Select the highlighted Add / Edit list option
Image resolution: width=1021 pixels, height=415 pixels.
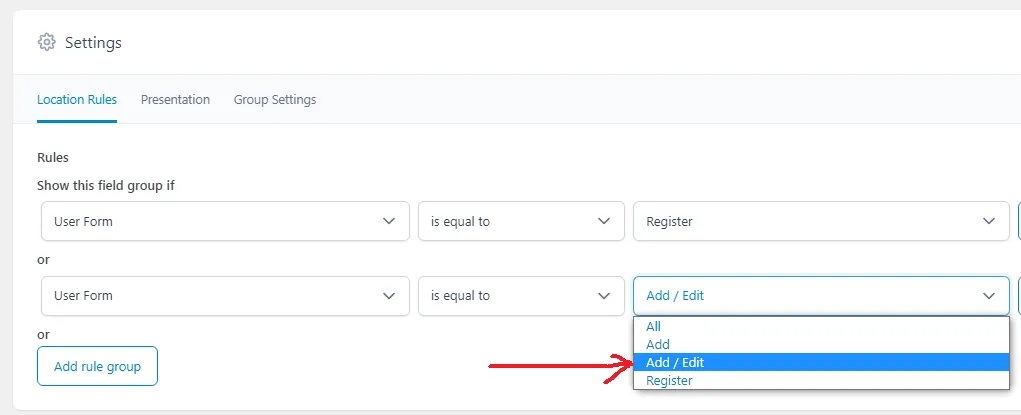click(x=821, y=362)
